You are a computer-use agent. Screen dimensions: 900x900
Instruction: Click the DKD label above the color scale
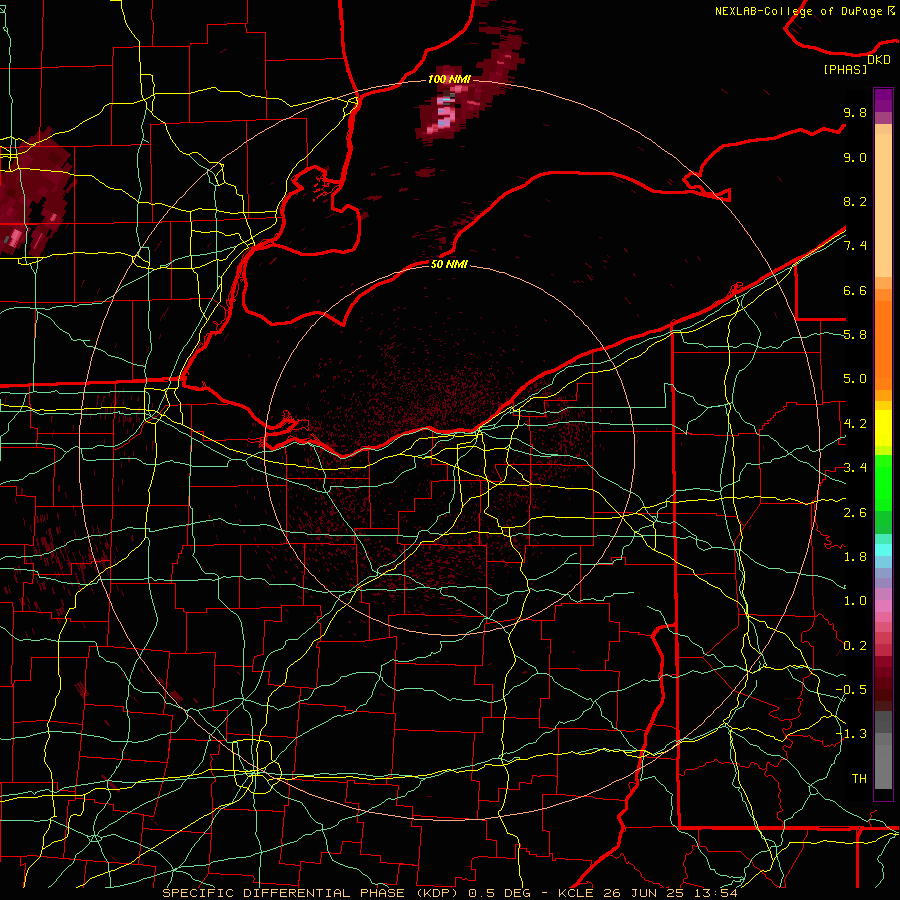coord(879,60)
